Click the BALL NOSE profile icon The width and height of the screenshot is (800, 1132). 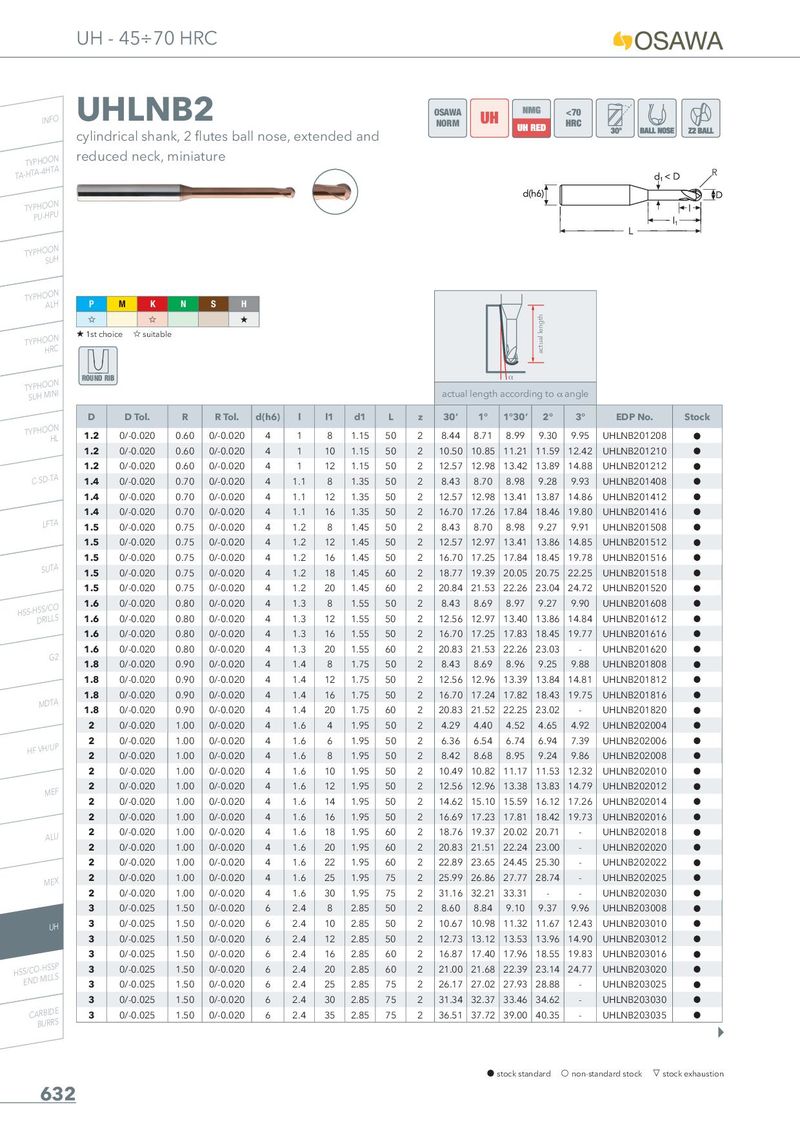[657, 118]
